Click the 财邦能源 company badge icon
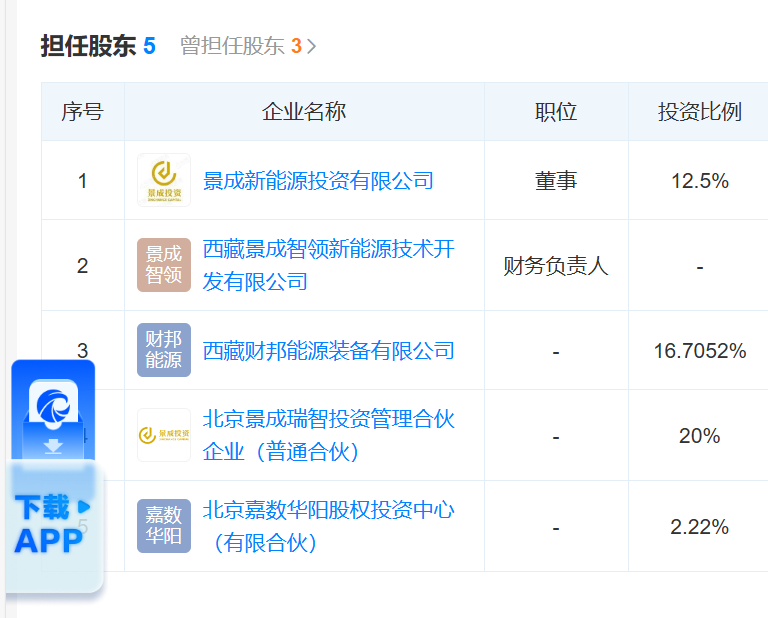 pos(163,350)
